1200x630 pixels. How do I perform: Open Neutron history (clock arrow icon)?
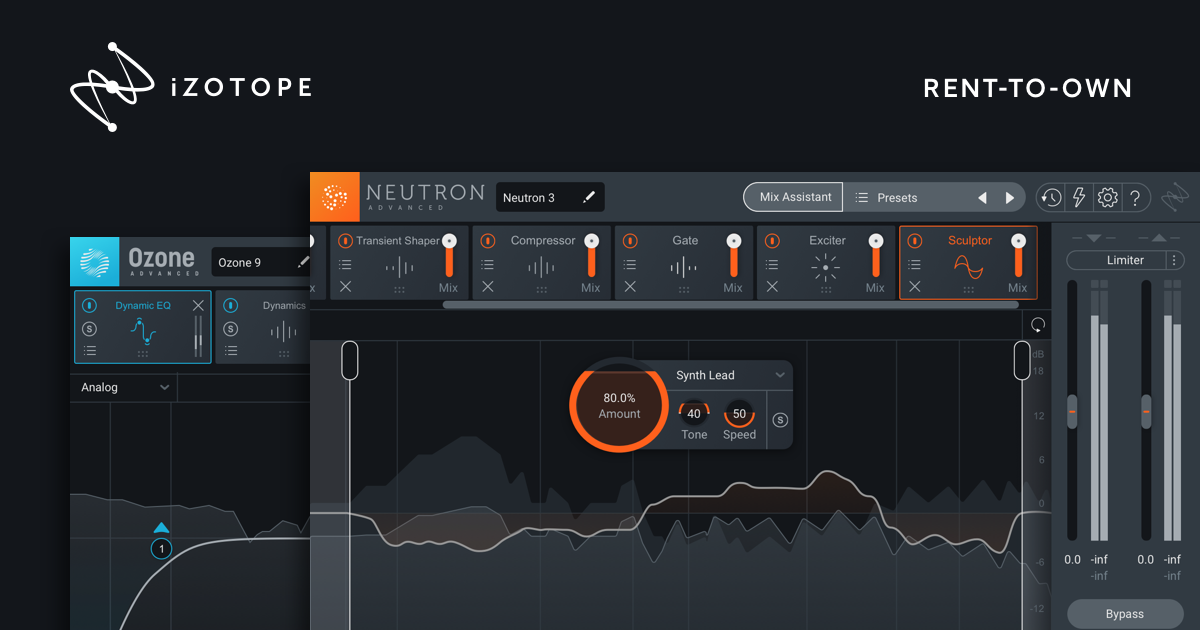pyautogui.click(x=1050, y=197)
